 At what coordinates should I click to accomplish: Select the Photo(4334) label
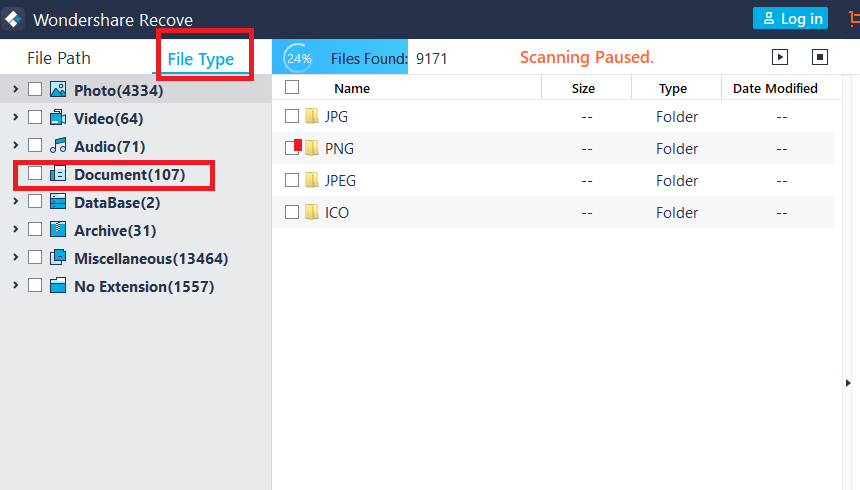click(118, 91)
